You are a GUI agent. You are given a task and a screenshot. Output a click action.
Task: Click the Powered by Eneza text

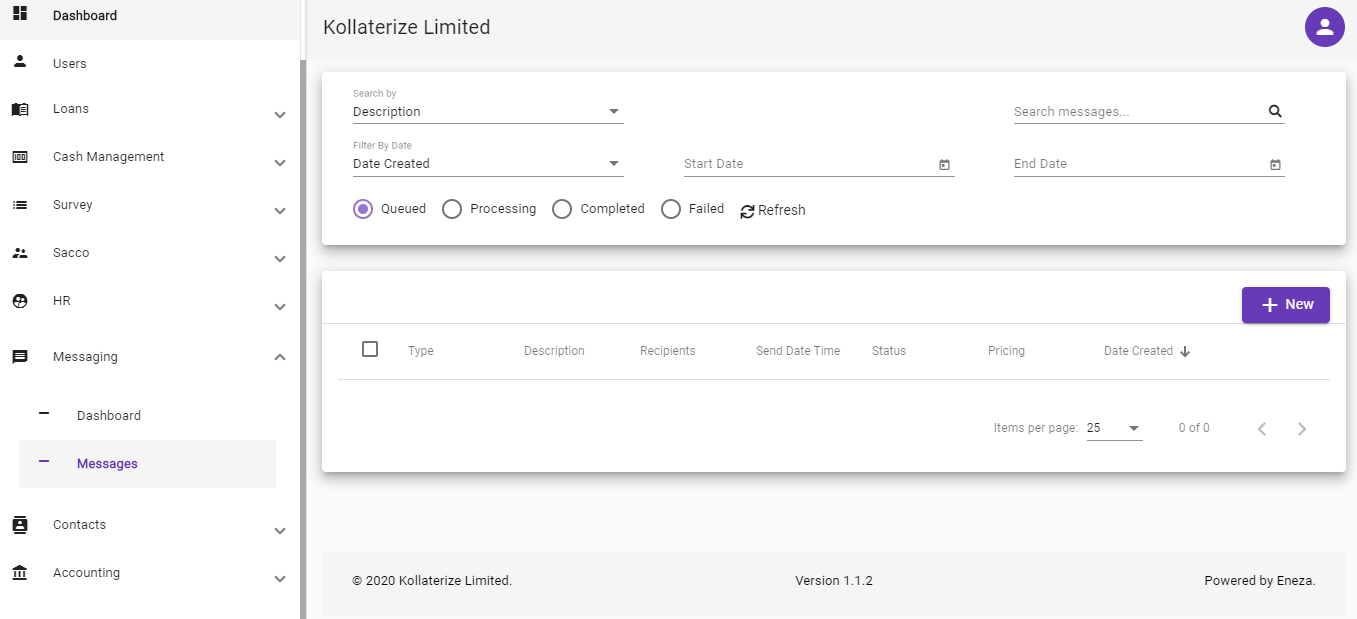1260,580
